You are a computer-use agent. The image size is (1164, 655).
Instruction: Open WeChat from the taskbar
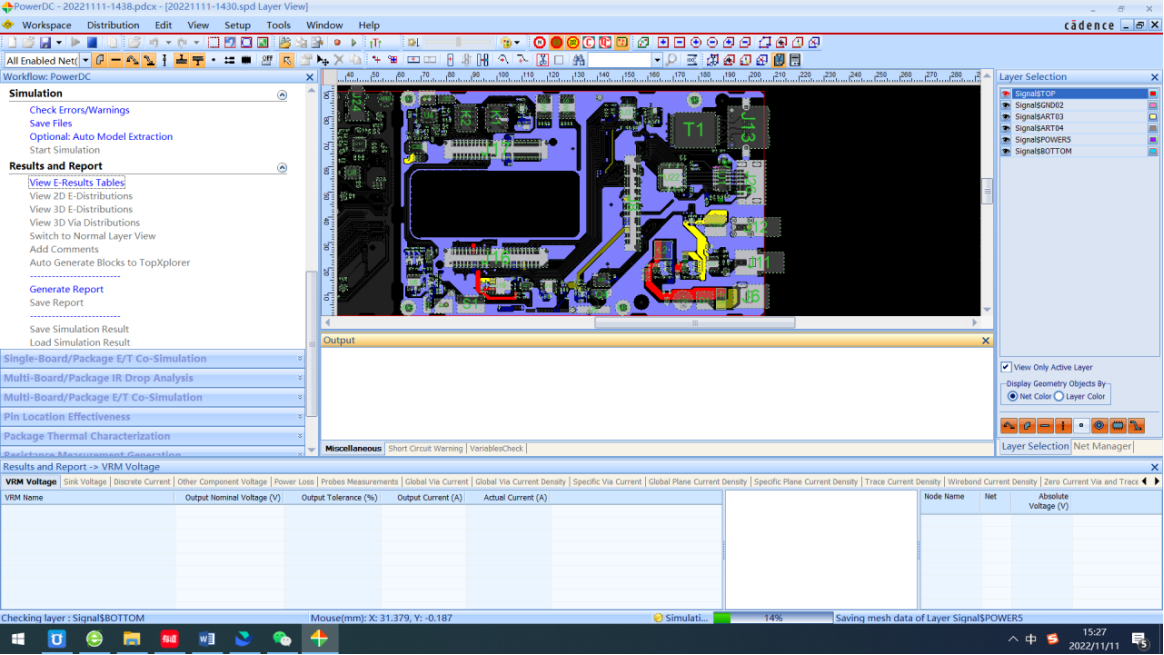pyautogui.click(x=282, y=639)
